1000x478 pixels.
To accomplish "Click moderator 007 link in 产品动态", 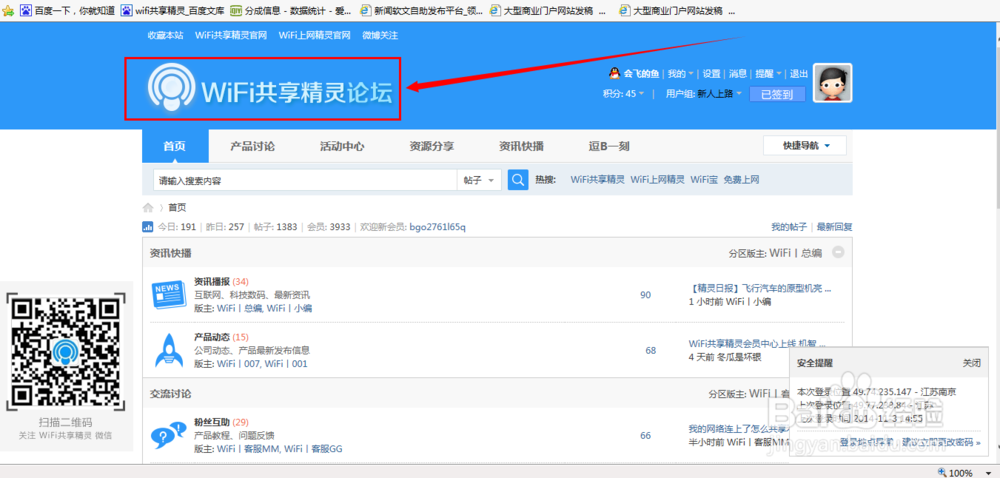I will (239, 364).
